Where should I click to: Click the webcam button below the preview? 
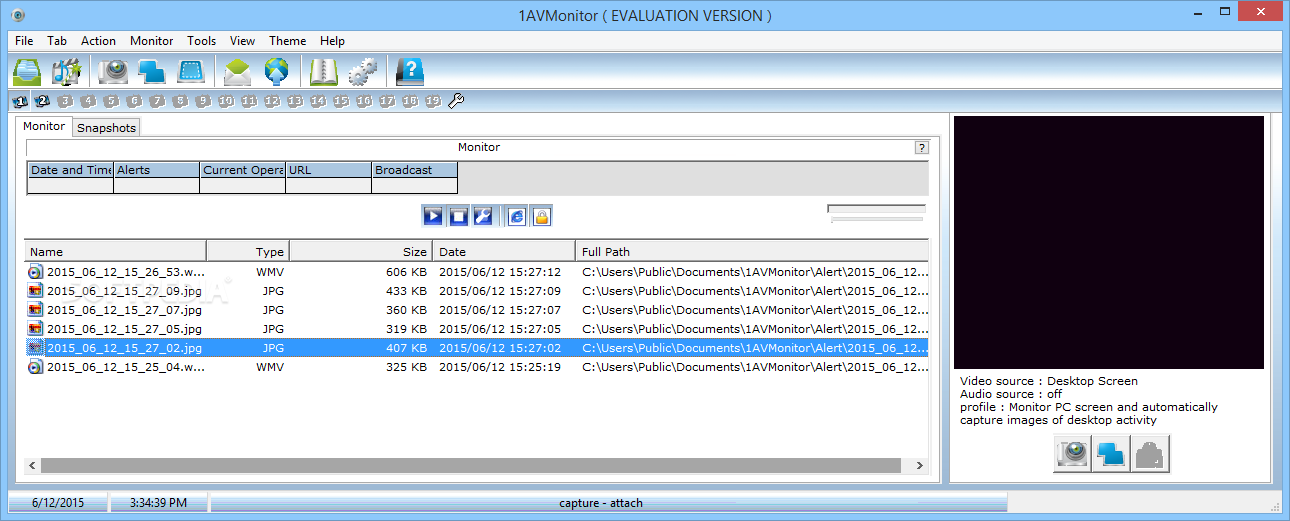tap(1072, 453)
